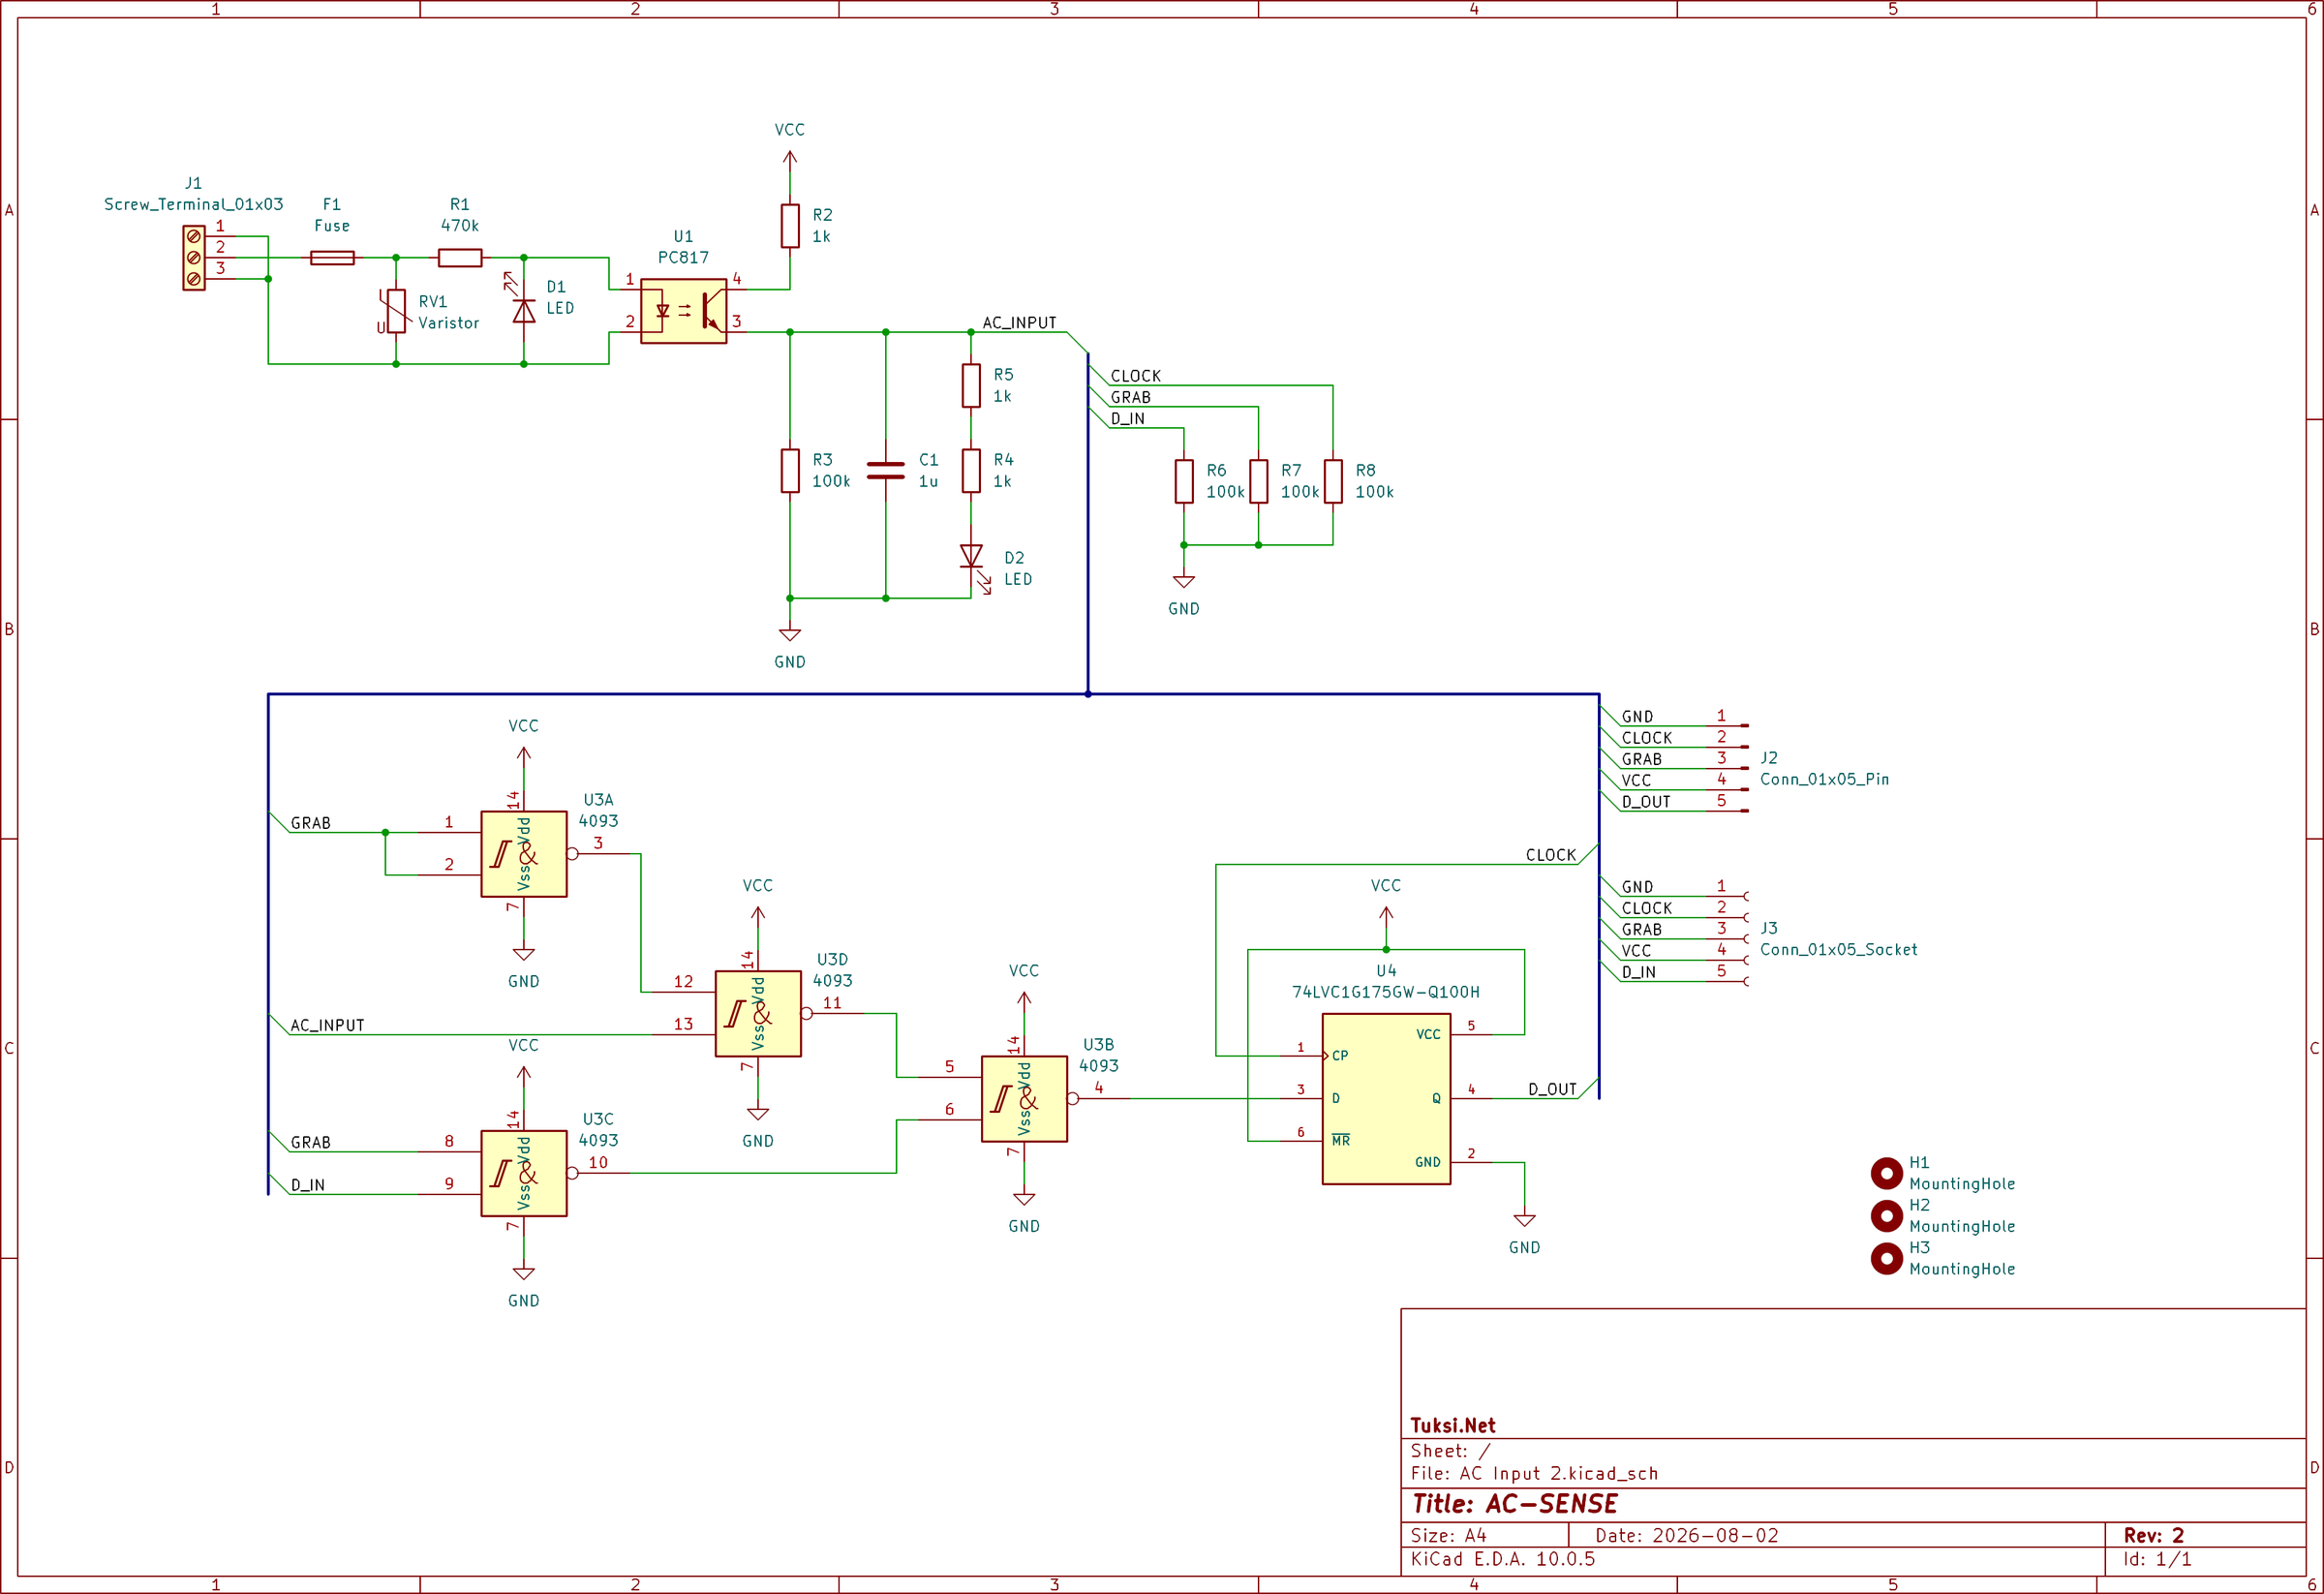Click resistor R3 100k symbol
This screenshot has height=1594, width=2324.
tap(790, 471)
